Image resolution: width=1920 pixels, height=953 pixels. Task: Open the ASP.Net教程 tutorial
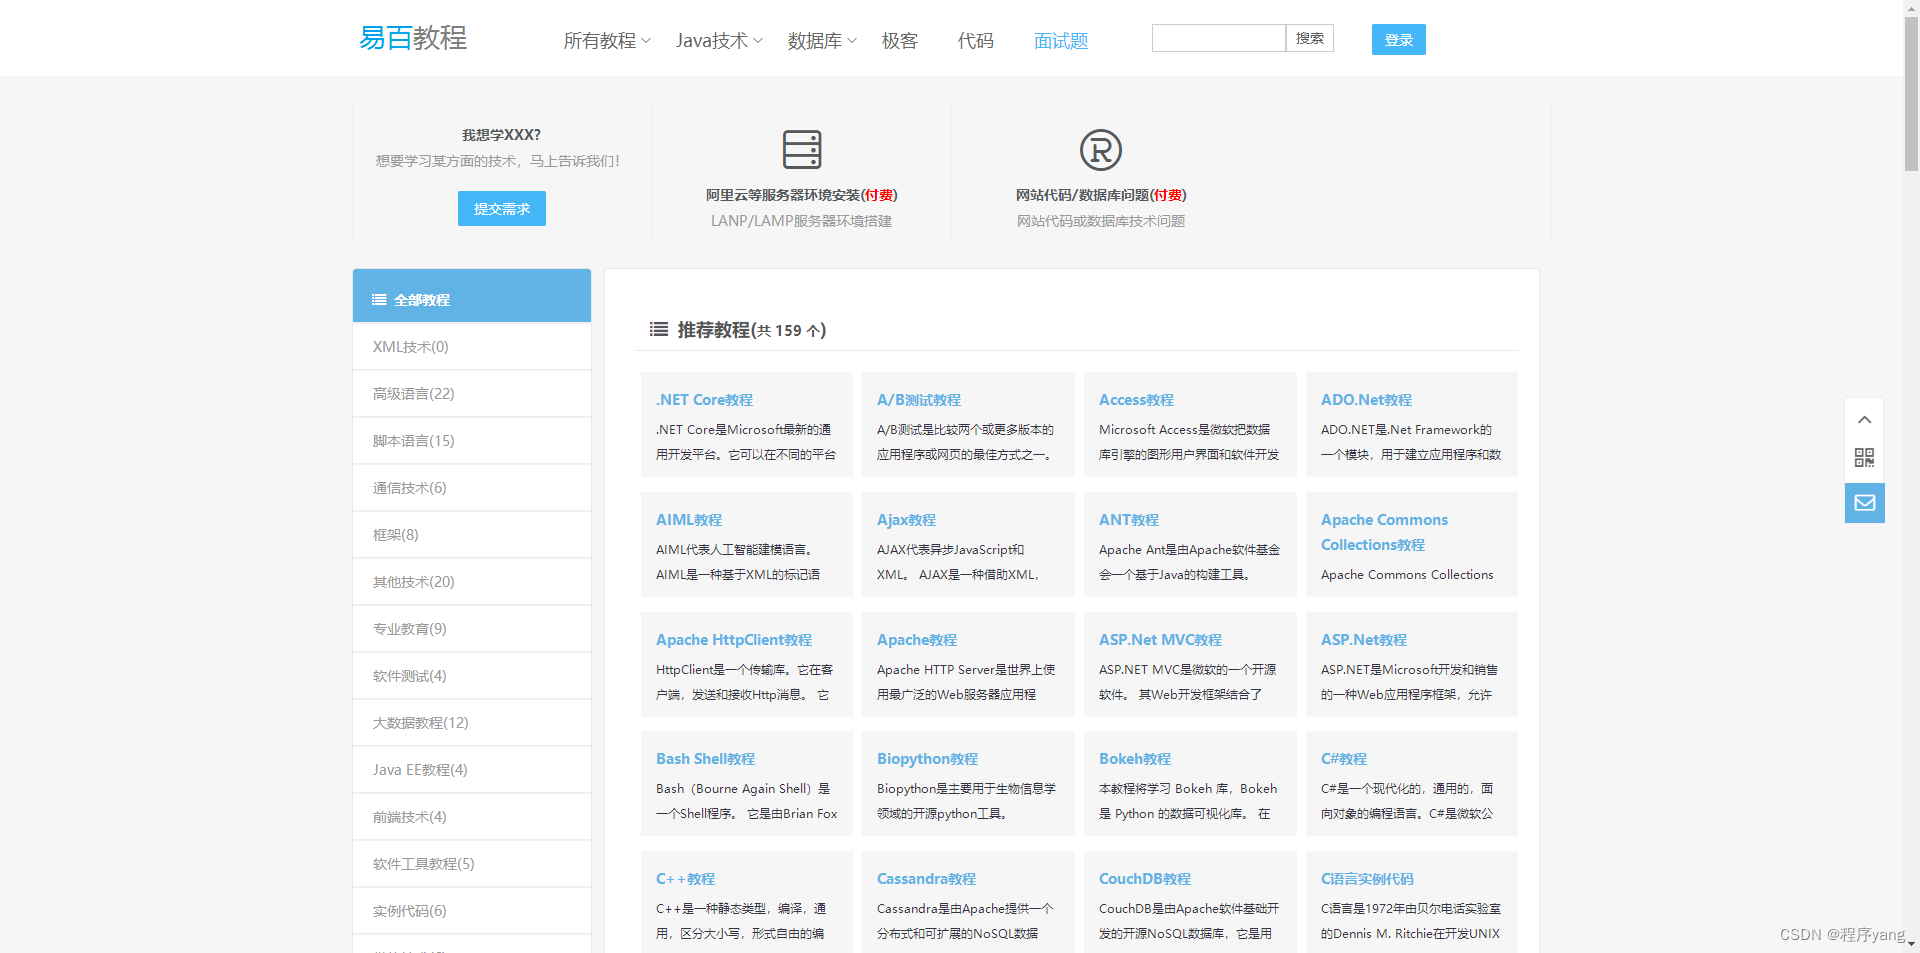(1364, 640)
